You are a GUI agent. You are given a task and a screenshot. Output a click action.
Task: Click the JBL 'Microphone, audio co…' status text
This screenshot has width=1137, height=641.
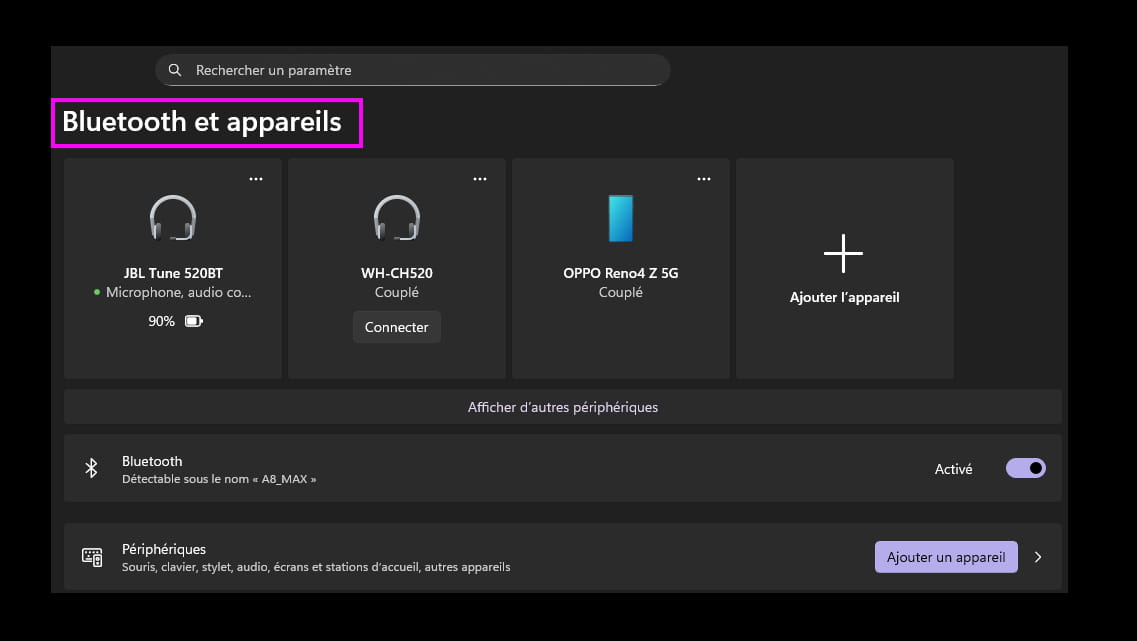[x=179, y=293]
